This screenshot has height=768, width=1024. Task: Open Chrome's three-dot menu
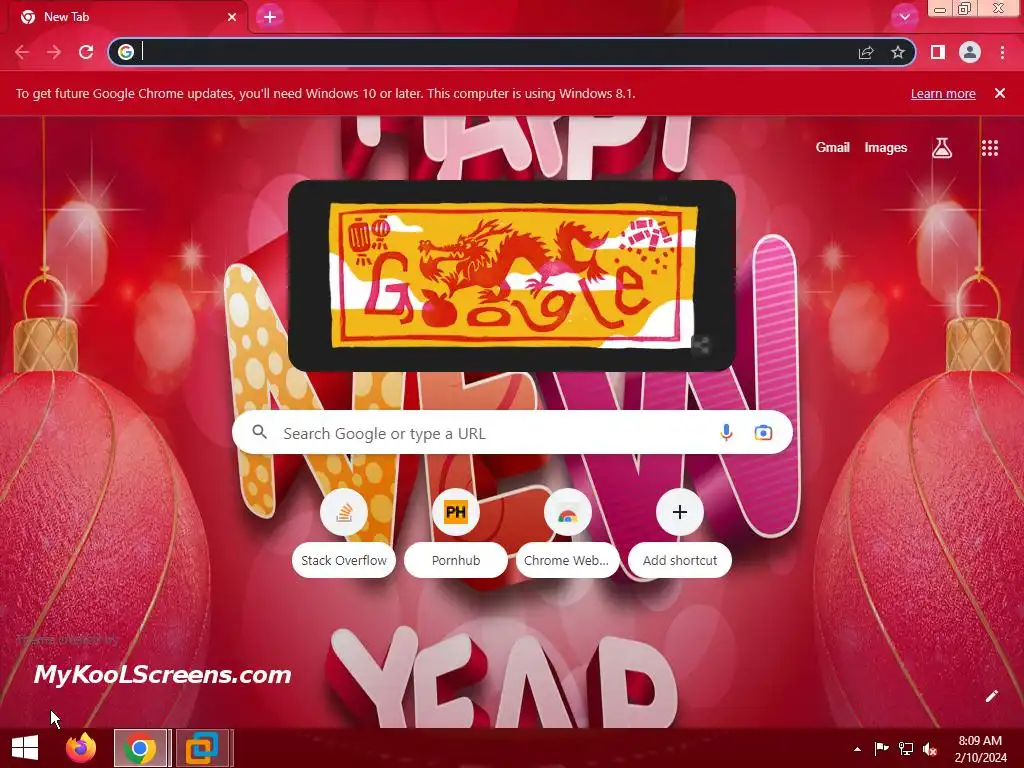[1002, 52]
